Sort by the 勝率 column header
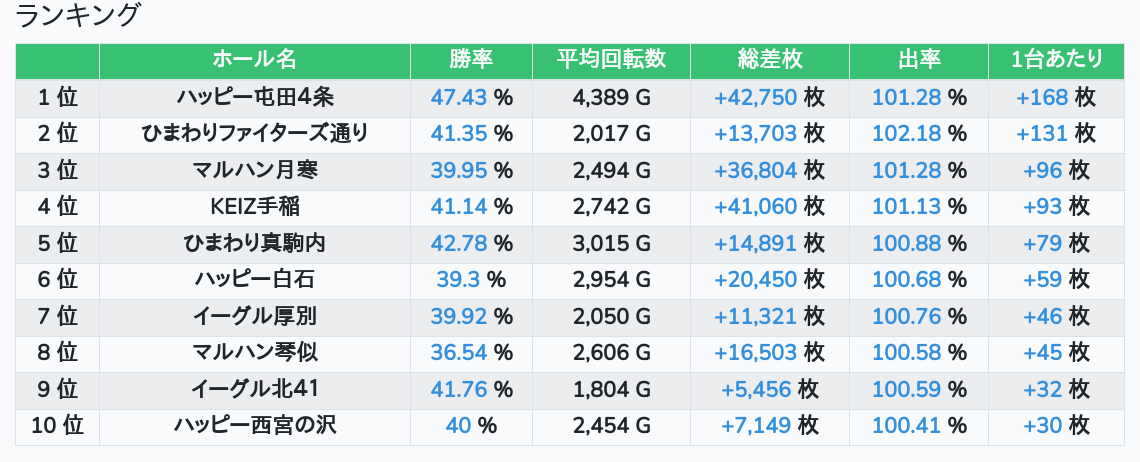Image resolution: width=1140 pixels, height=462 pixels. (x=471, y=60)
